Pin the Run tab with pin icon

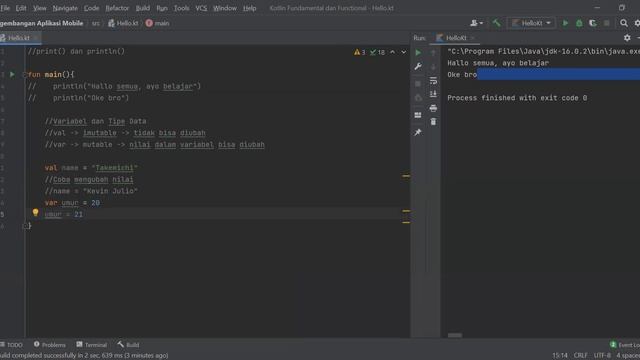[x=418, y=132]
